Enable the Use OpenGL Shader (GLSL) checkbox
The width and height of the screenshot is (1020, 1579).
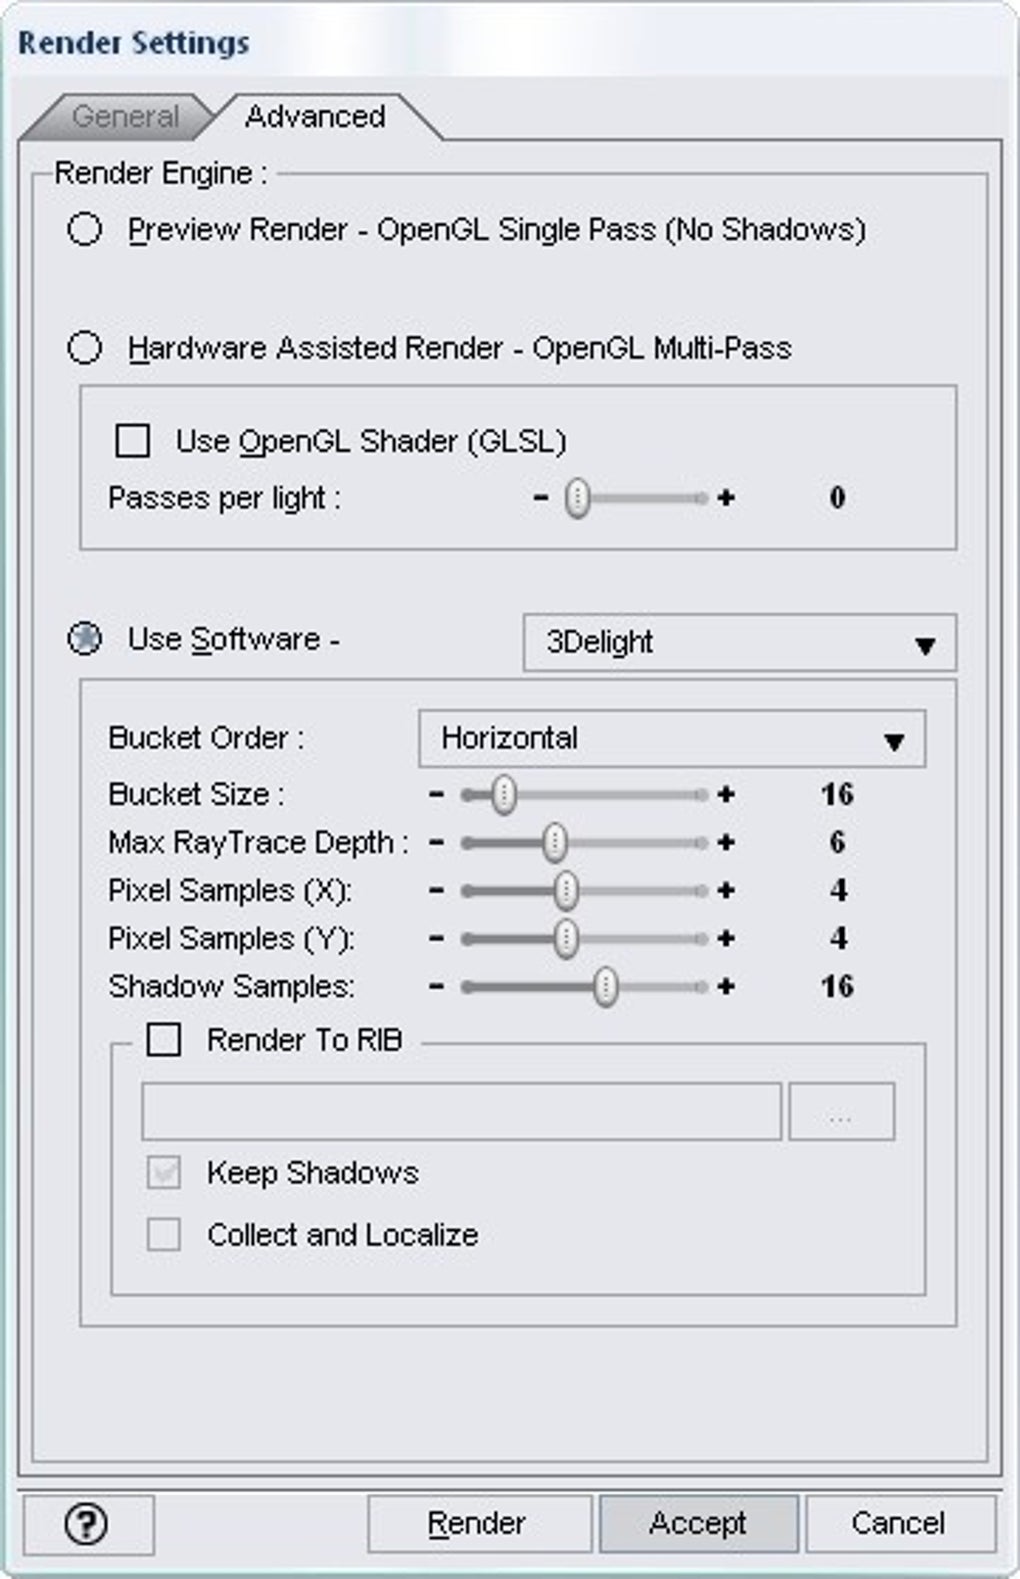(x=133, y=441)
